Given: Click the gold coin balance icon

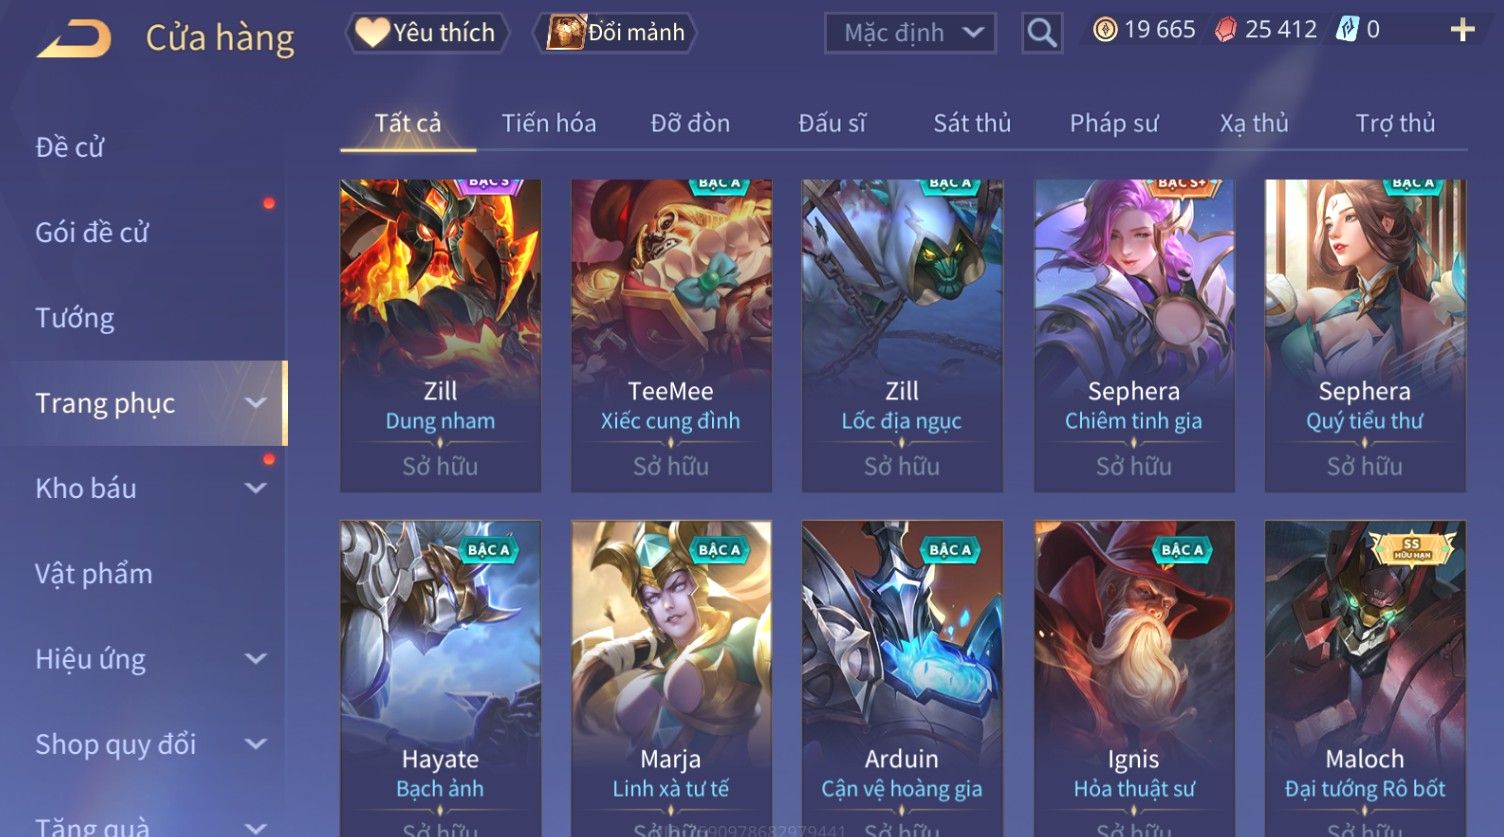Looking at the screenshot, I should [1105, 30].
